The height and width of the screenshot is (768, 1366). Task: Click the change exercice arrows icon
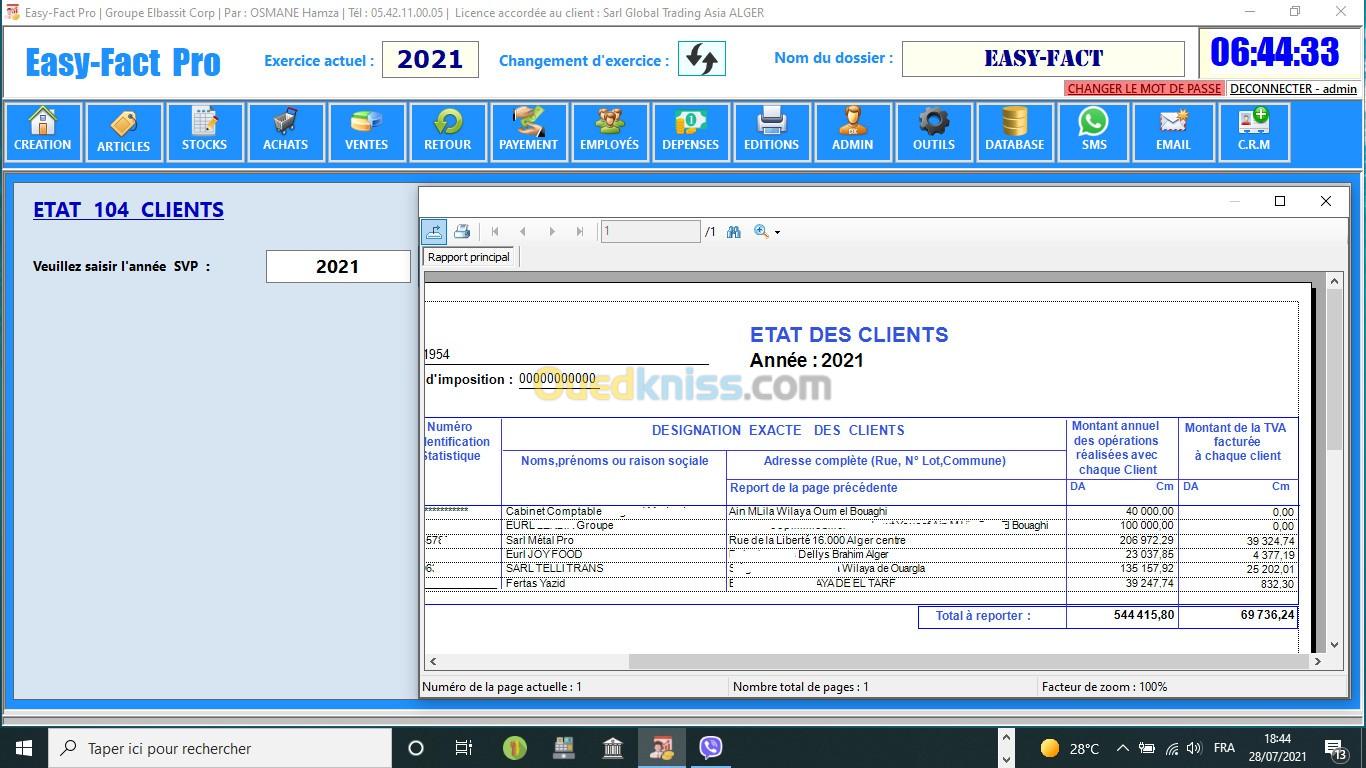click(701, 59)
